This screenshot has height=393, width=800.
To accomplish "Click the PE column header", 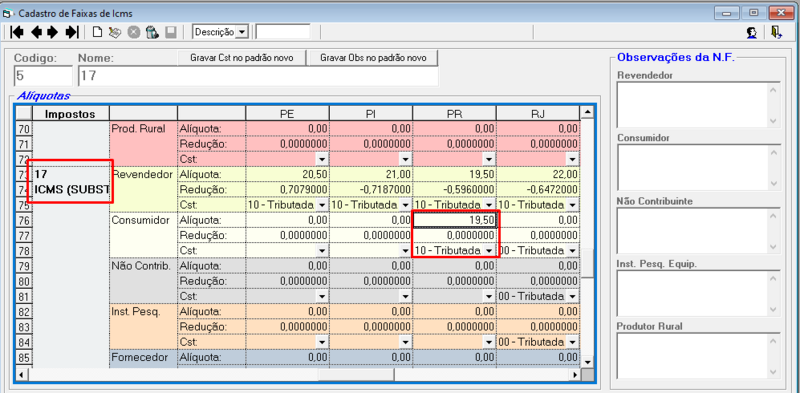I will click(x=287, y=114).
